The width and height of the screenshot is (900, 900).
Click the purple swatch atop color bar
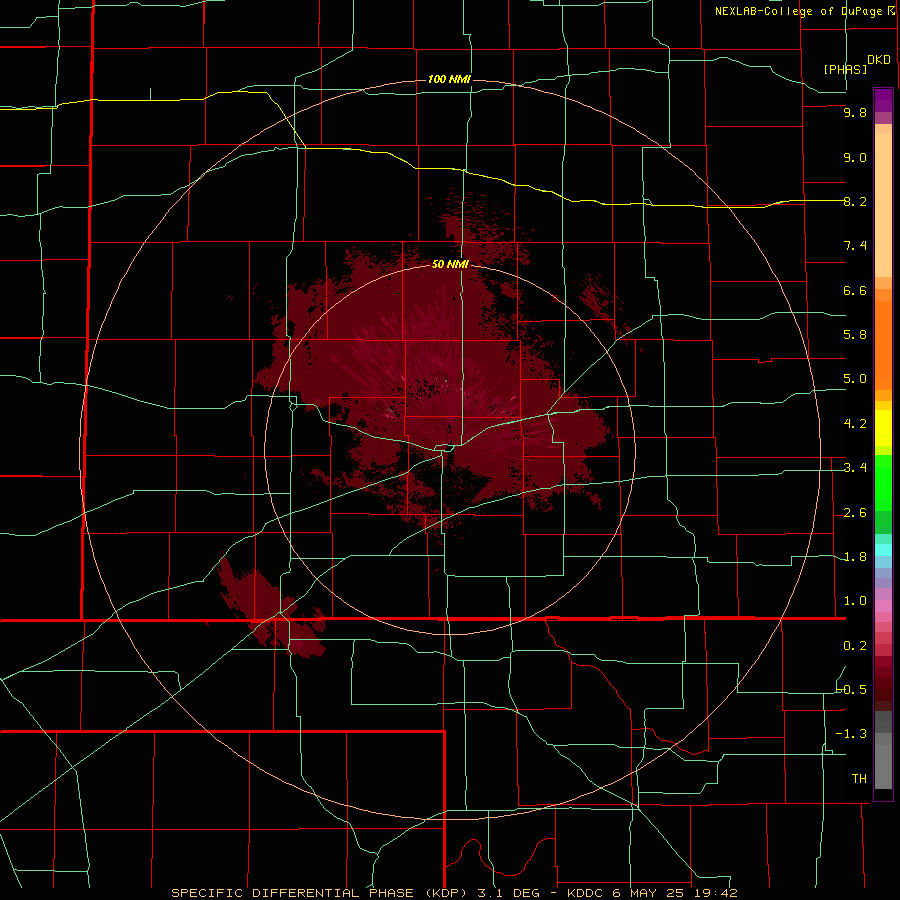coord(883,100)
